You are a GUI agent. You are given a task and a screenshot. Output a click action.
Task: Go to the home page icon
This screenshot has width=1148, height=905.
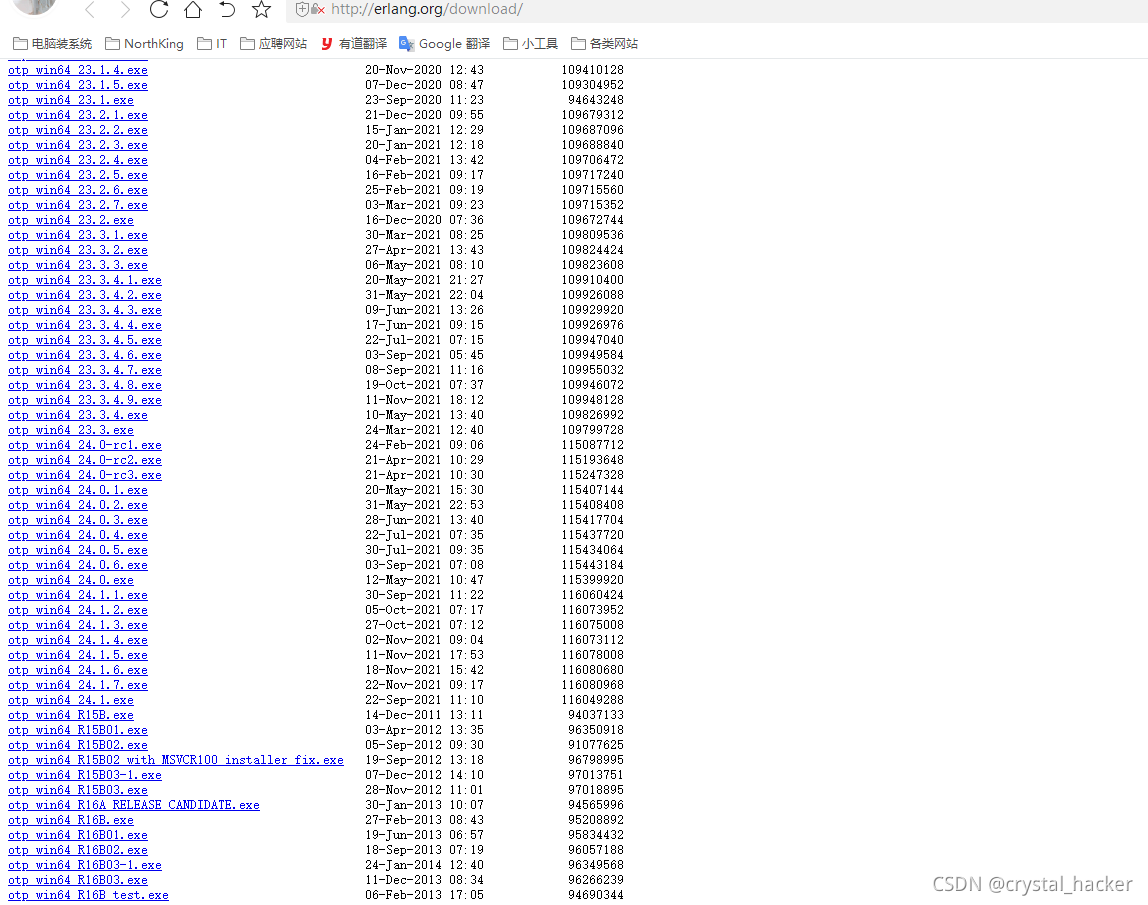click(193, 10)
